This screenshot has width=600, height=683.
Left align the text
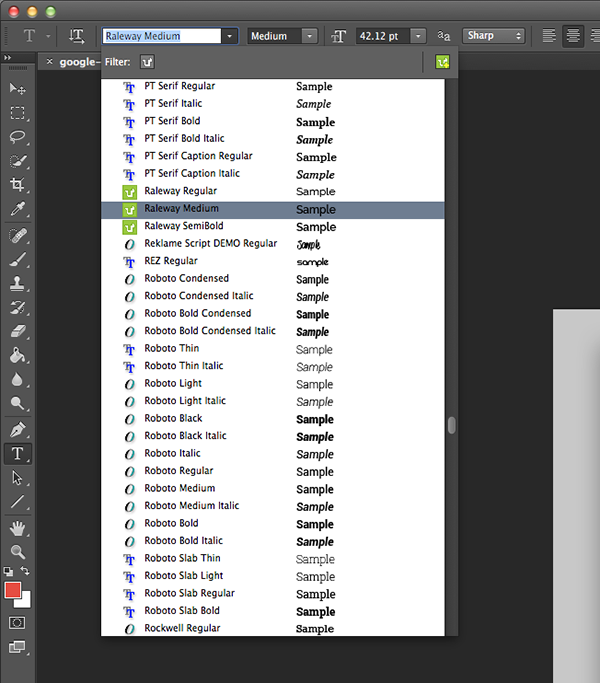pyautogui.click(x=549, y=36)
